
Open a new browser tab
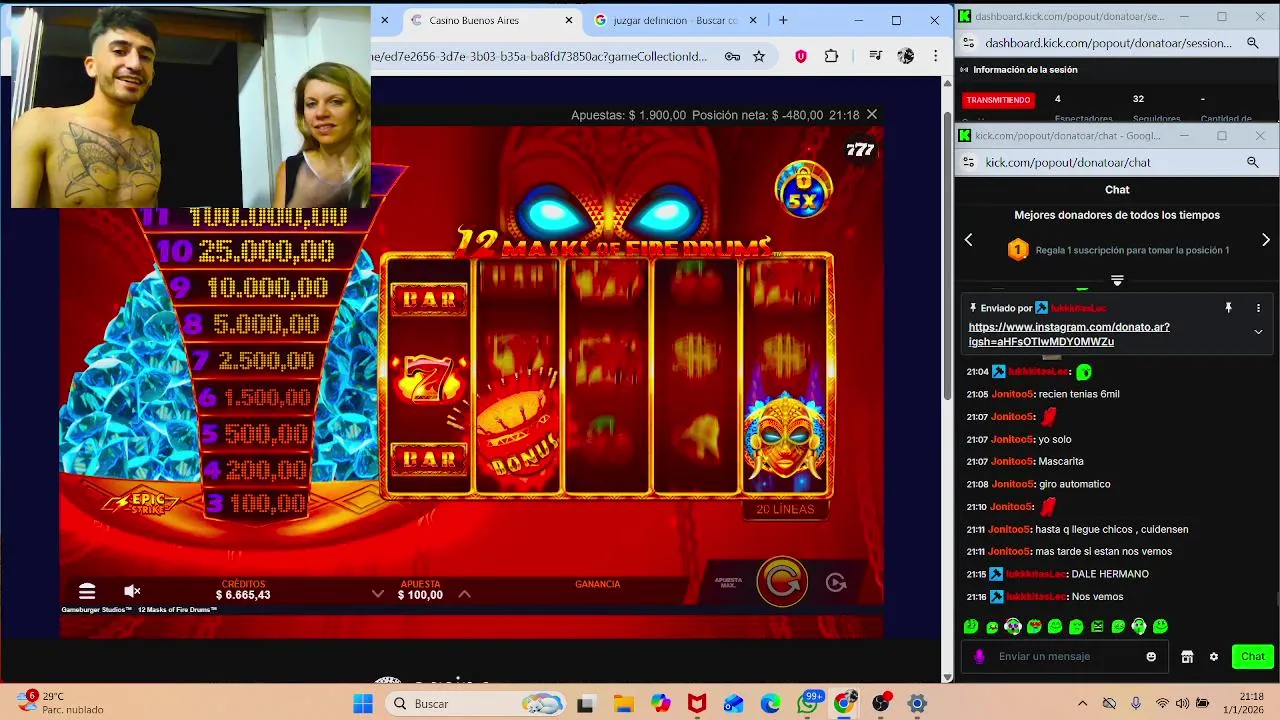[x=783, y=20]
